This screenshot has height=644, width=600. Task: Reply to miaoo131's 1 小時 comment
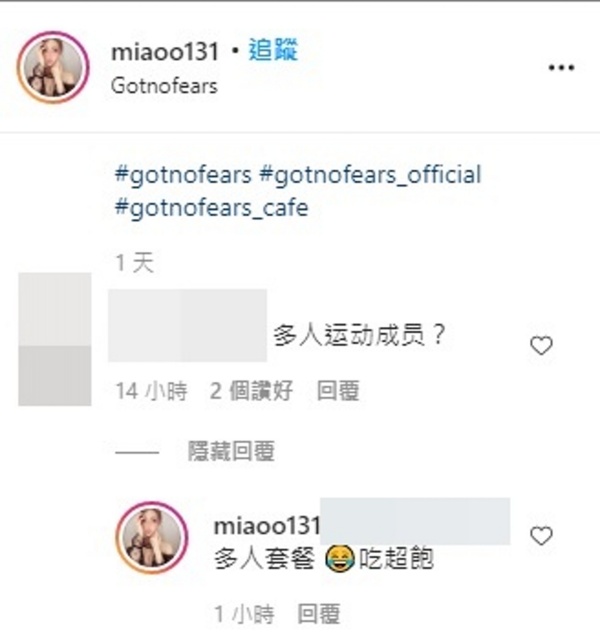pyautogui.click(x=319, y=614)
